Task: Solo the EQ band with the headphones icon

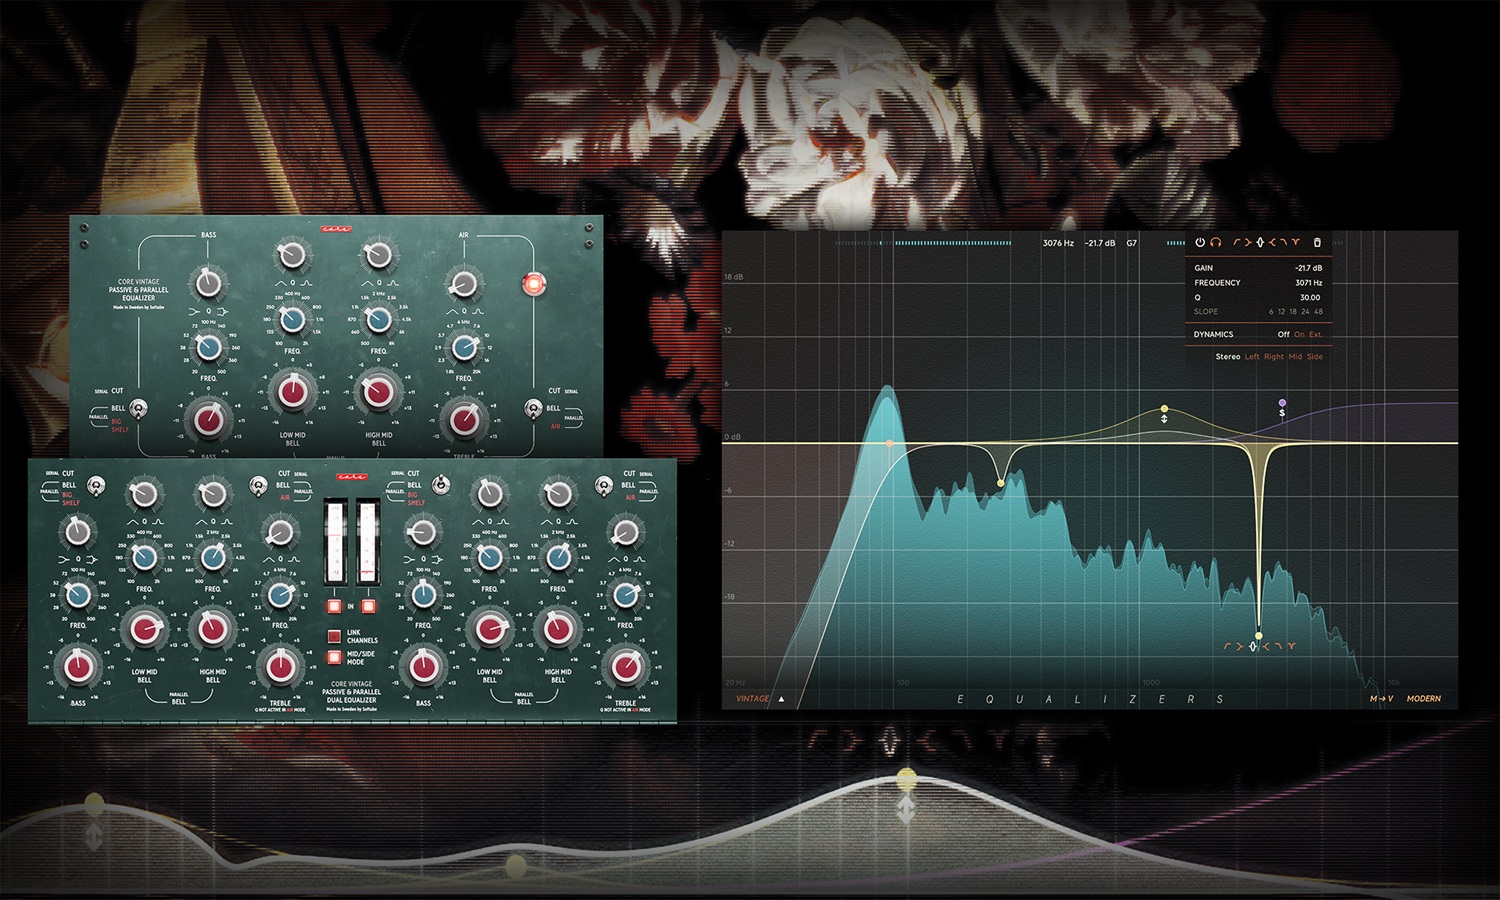Action: pos(1218,242)
